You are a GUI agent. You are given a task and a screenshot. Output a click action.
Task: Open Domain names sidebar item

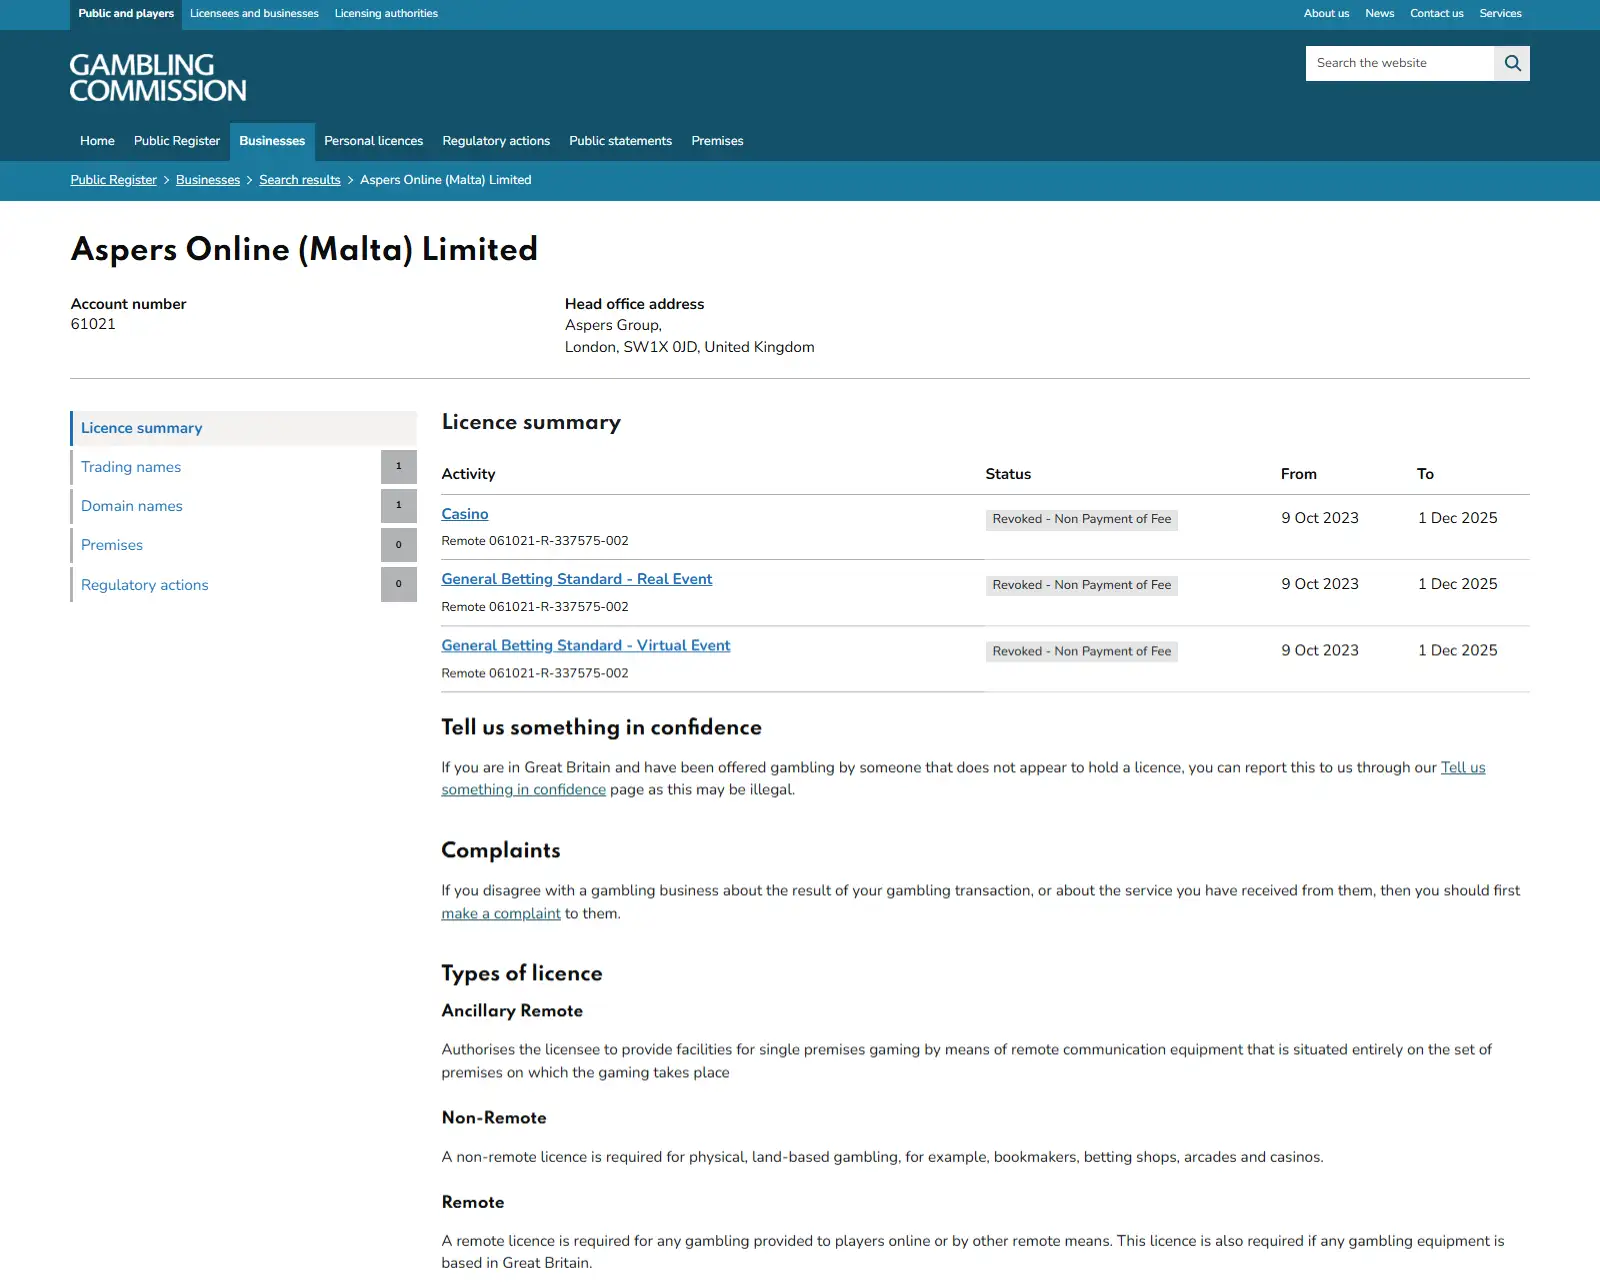(x=225, y=506)
